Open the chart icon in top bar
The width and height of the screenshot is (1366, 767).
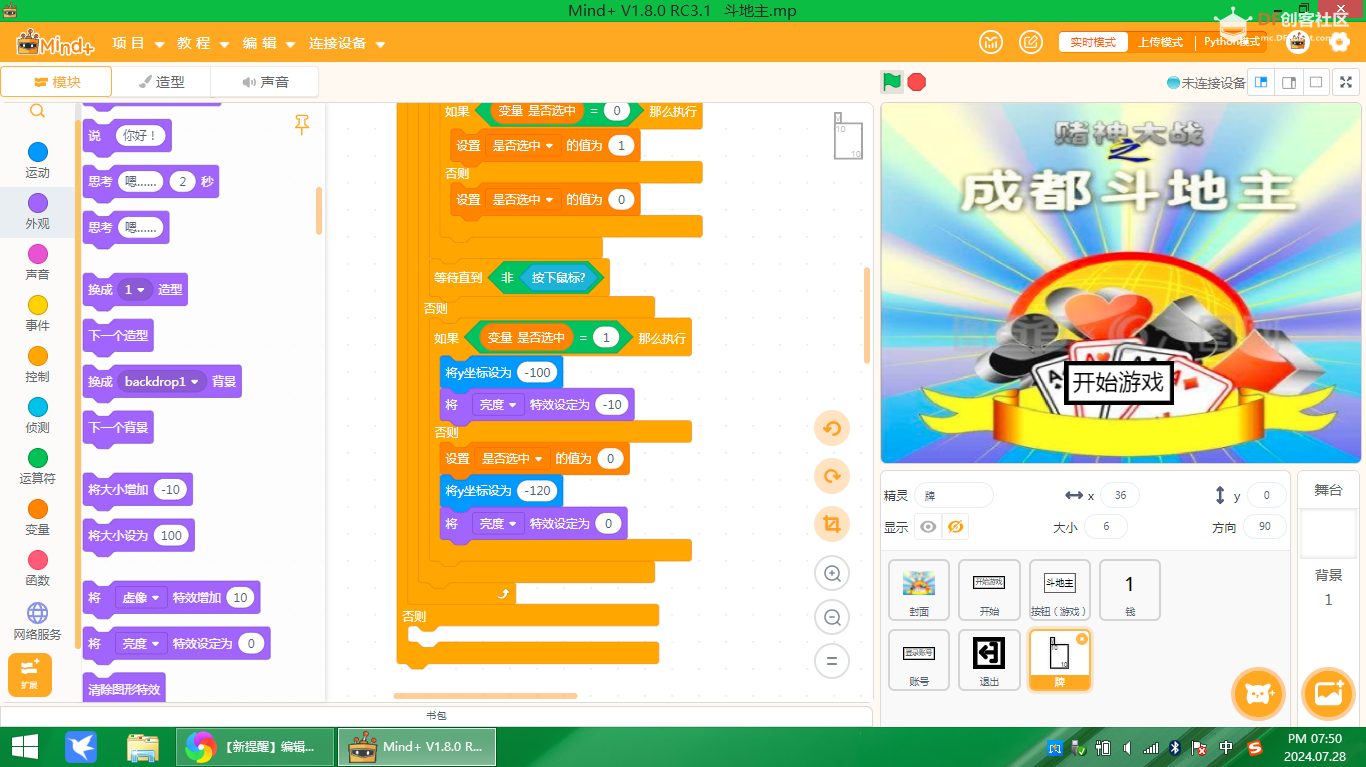click(x=991, y=42)
